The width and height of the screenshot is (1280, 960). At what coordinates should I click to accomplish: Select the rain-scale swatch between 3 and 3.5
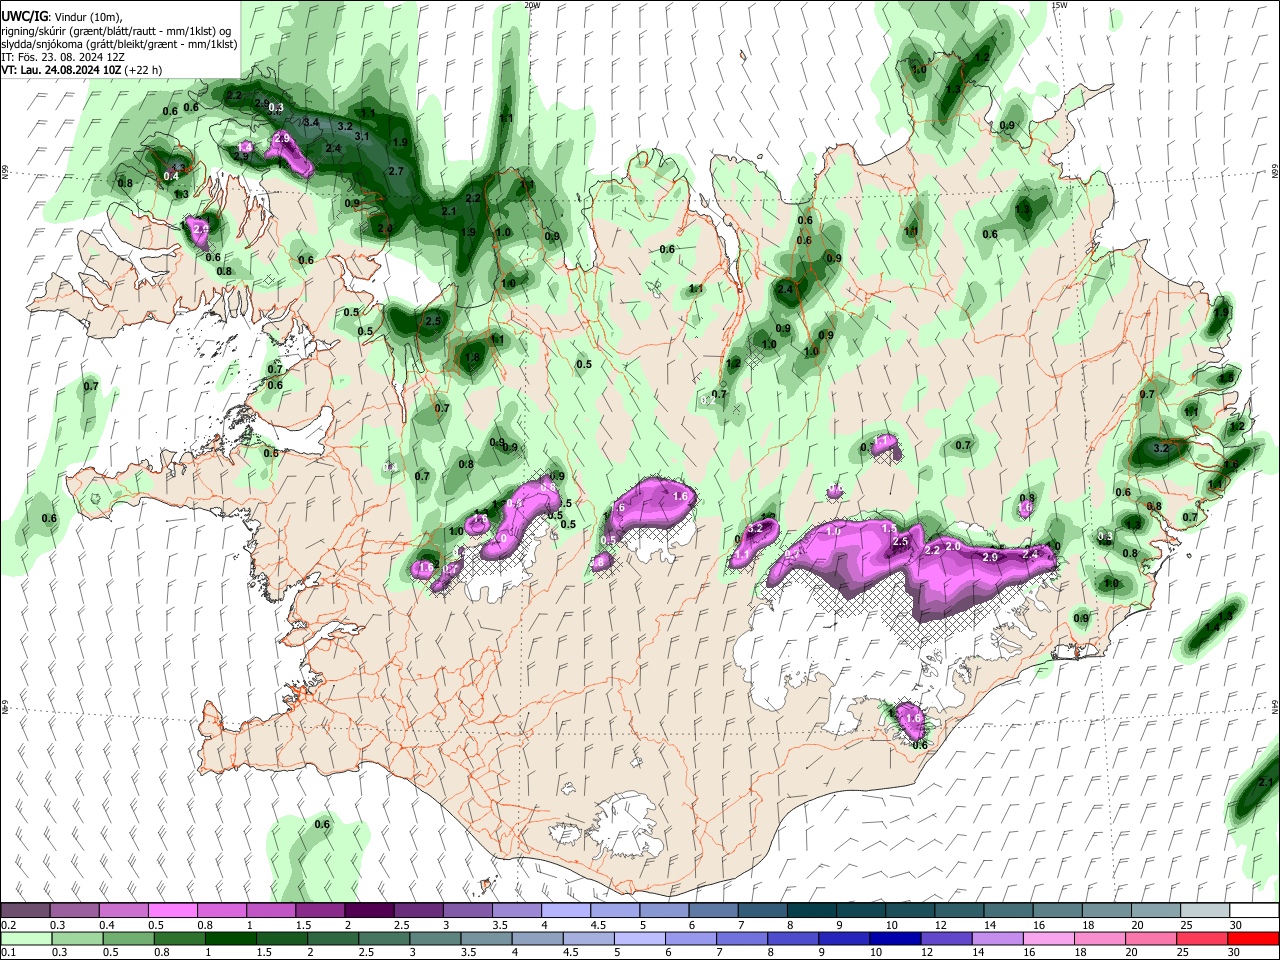[434, 938]
